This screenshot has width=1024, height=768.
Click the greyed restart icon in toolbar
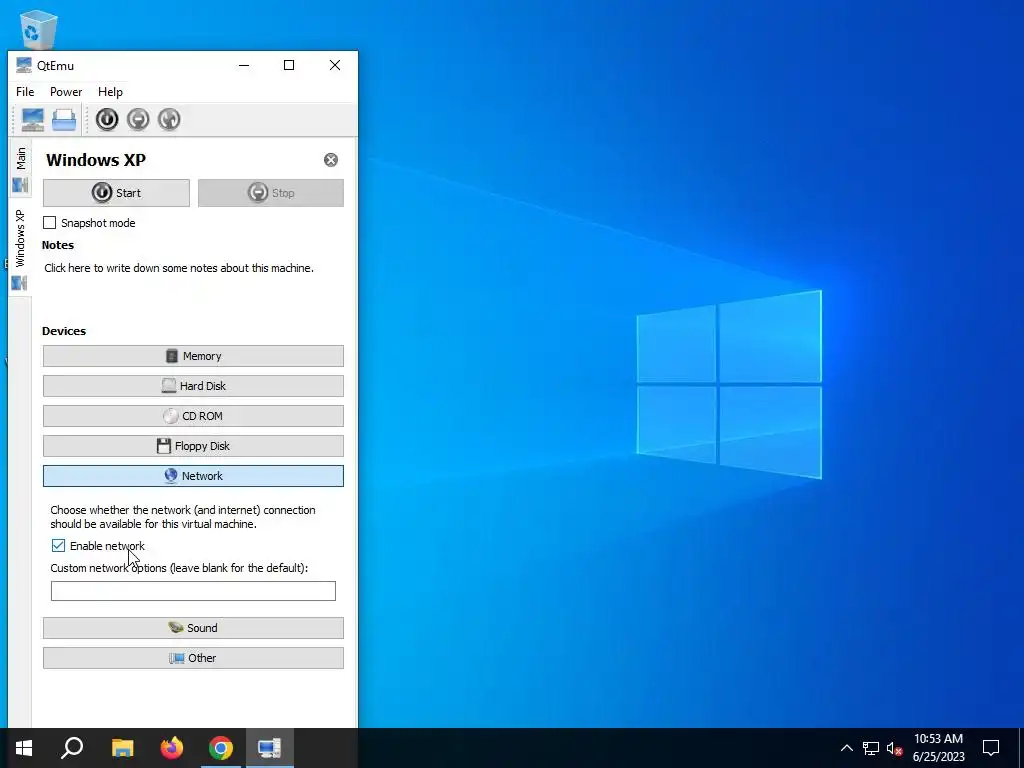coord(169,120)
